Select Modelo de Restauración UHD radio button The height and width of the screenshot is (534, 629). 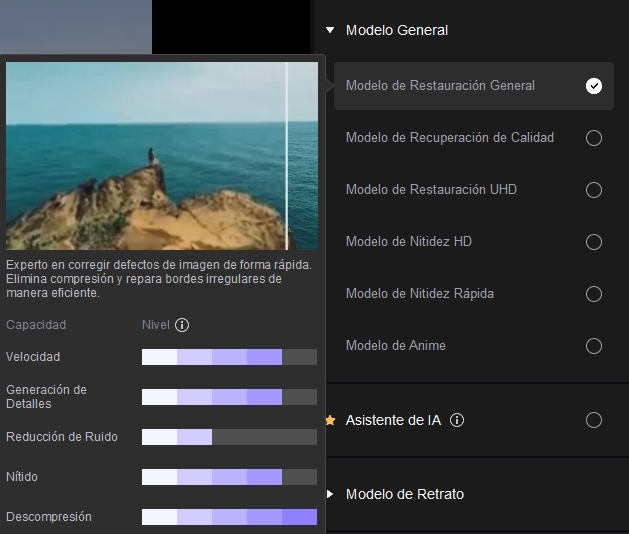click(x=594, y=190)
